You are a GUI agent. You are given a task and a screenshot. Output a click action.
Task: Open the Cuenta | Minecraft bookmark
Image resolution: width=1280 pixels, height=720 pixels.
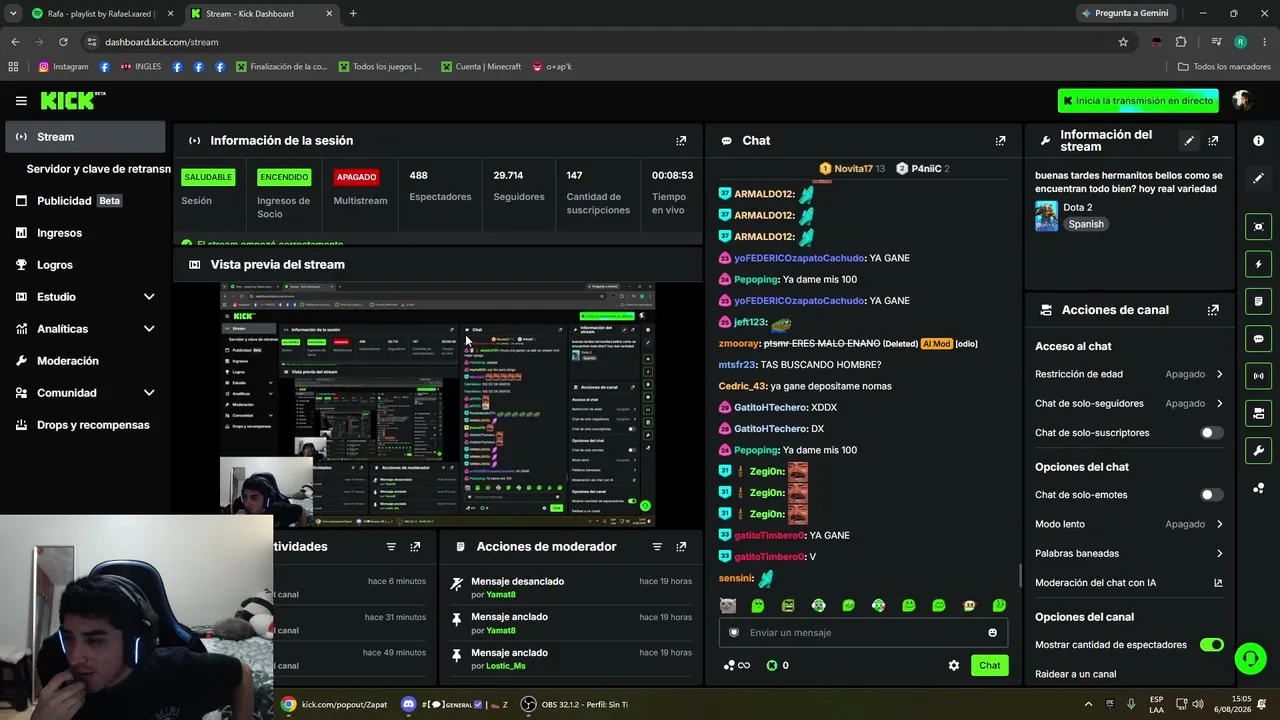[x=480, y=67]
